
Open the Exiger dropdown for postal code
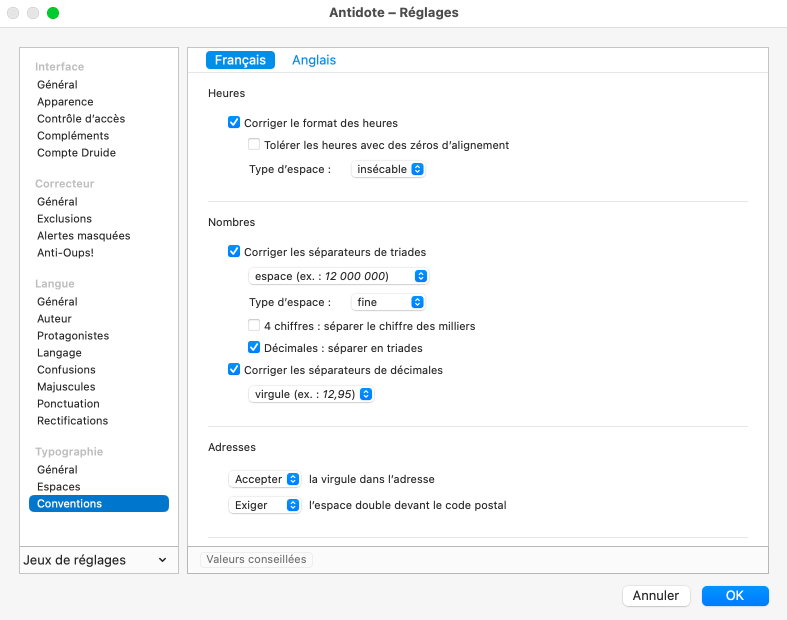pos(265,506)
